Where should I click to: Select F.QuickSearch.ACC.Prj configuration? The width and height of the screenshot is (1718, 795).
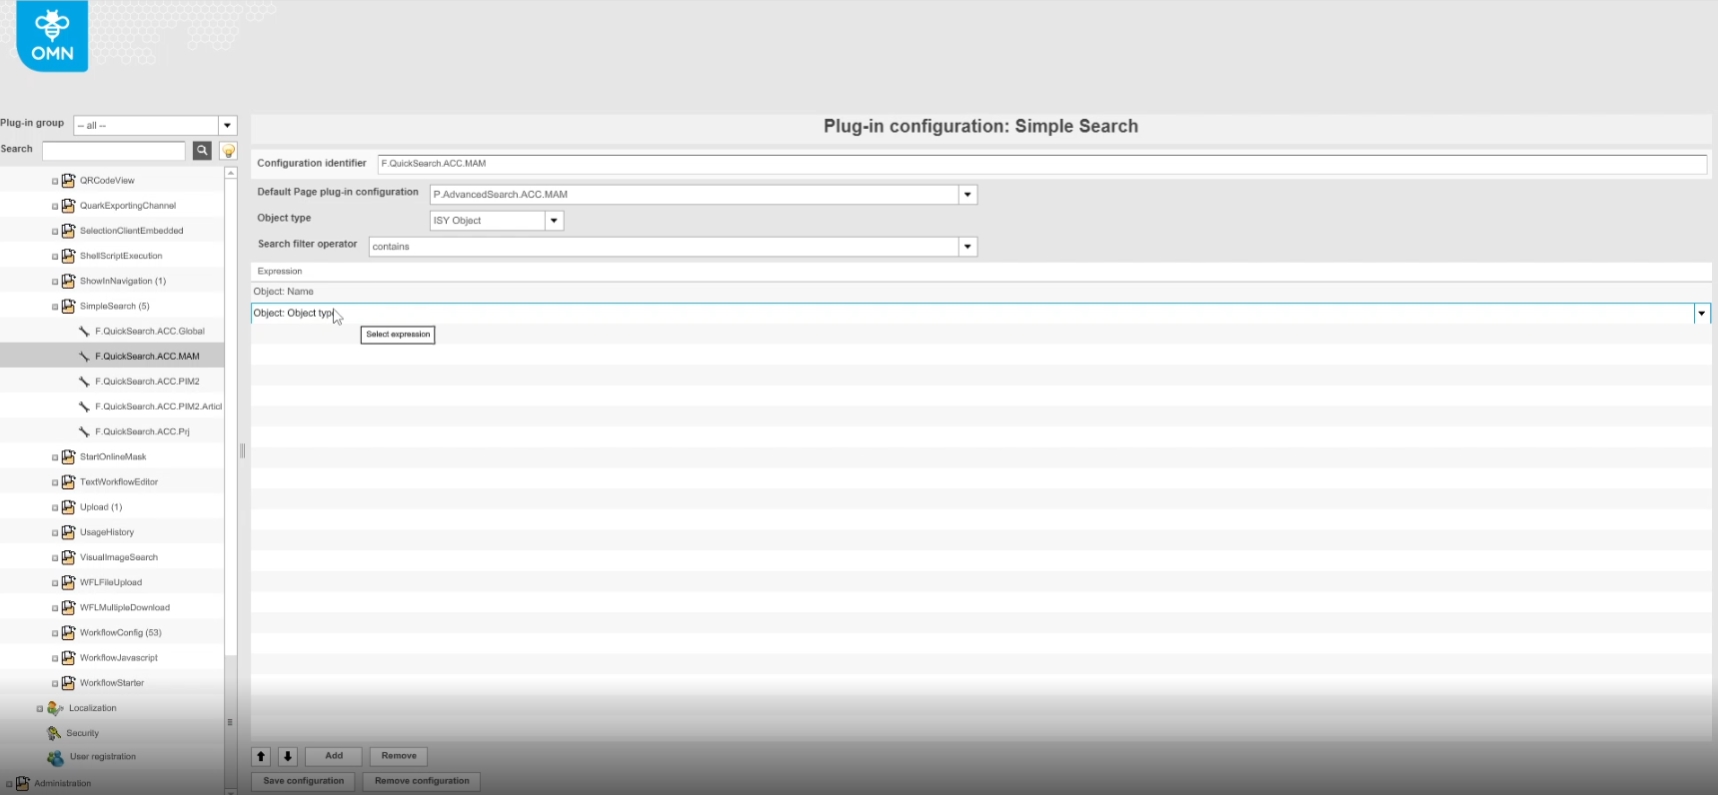pos(142,432)
